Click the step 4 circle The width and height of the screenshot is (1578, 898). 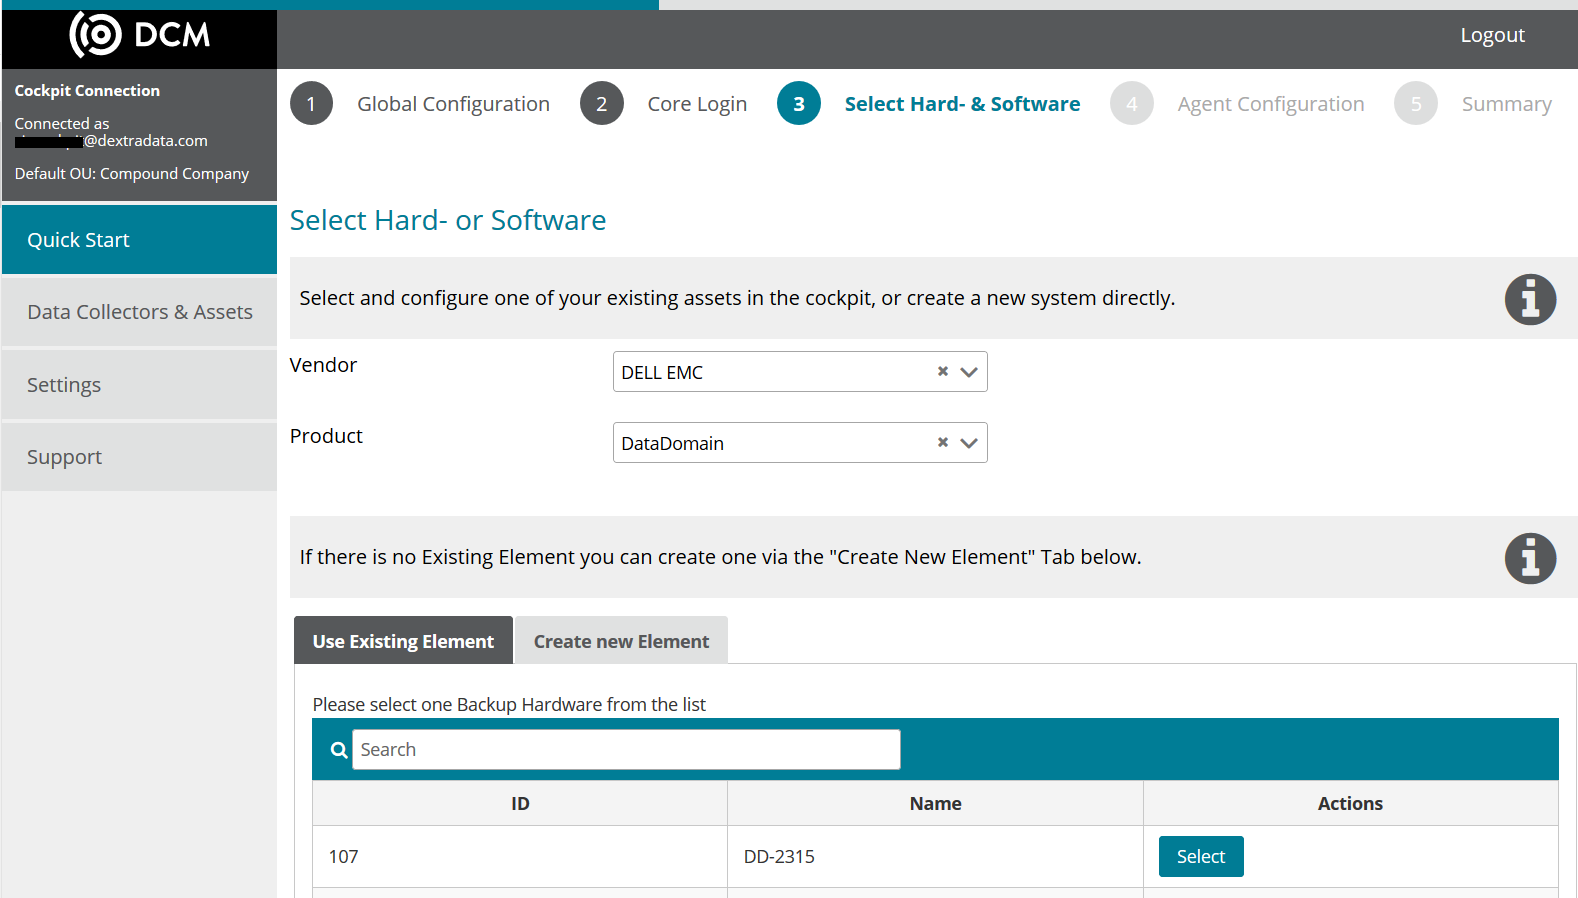click(x=1131, y=103)
